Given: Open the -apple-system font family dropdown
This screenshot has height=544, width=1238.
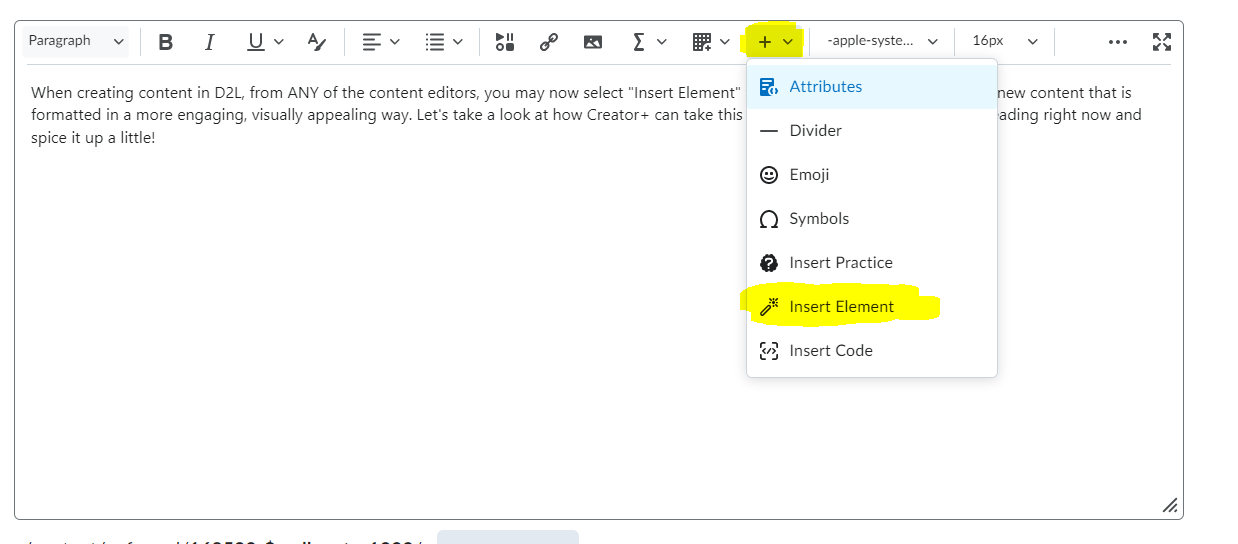Looking at the screenshot, I should (x=882, y=41).
